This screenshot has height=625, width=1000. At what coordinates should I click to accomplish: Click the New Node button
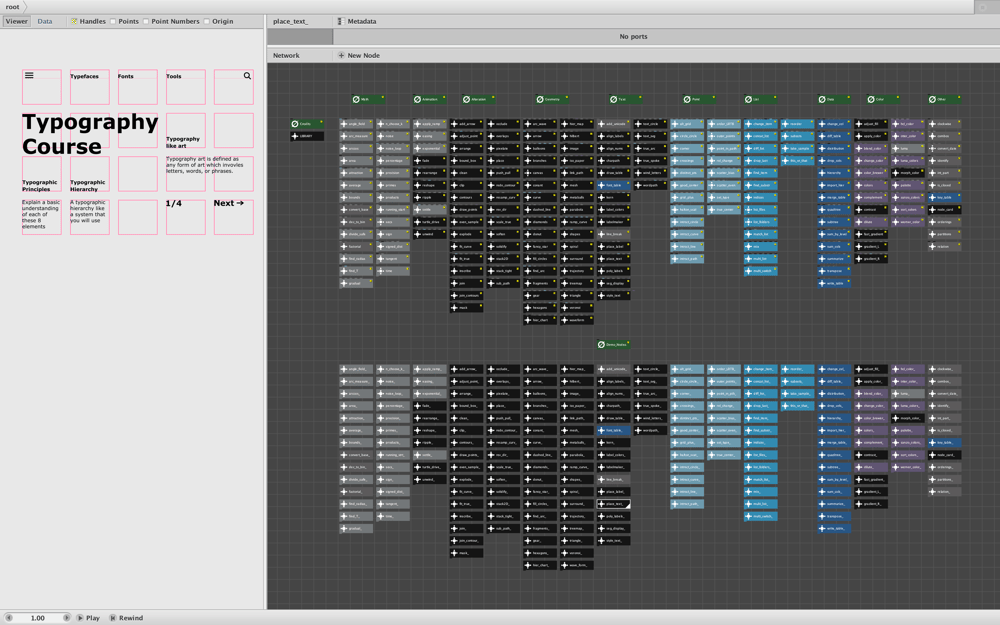tap(358, 55)
